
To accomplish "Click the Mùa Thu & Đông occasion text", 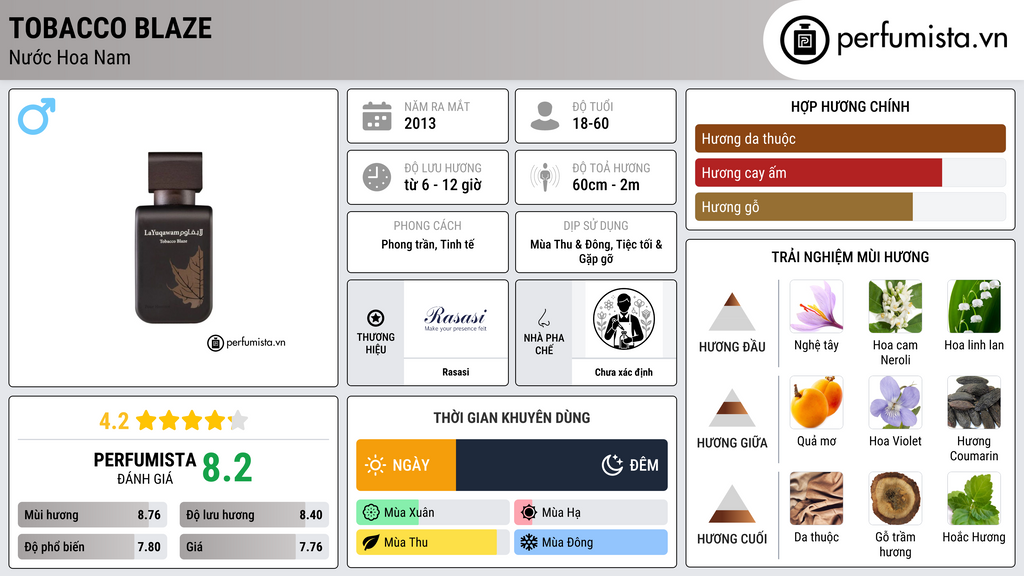I will (x=596, y=251).
